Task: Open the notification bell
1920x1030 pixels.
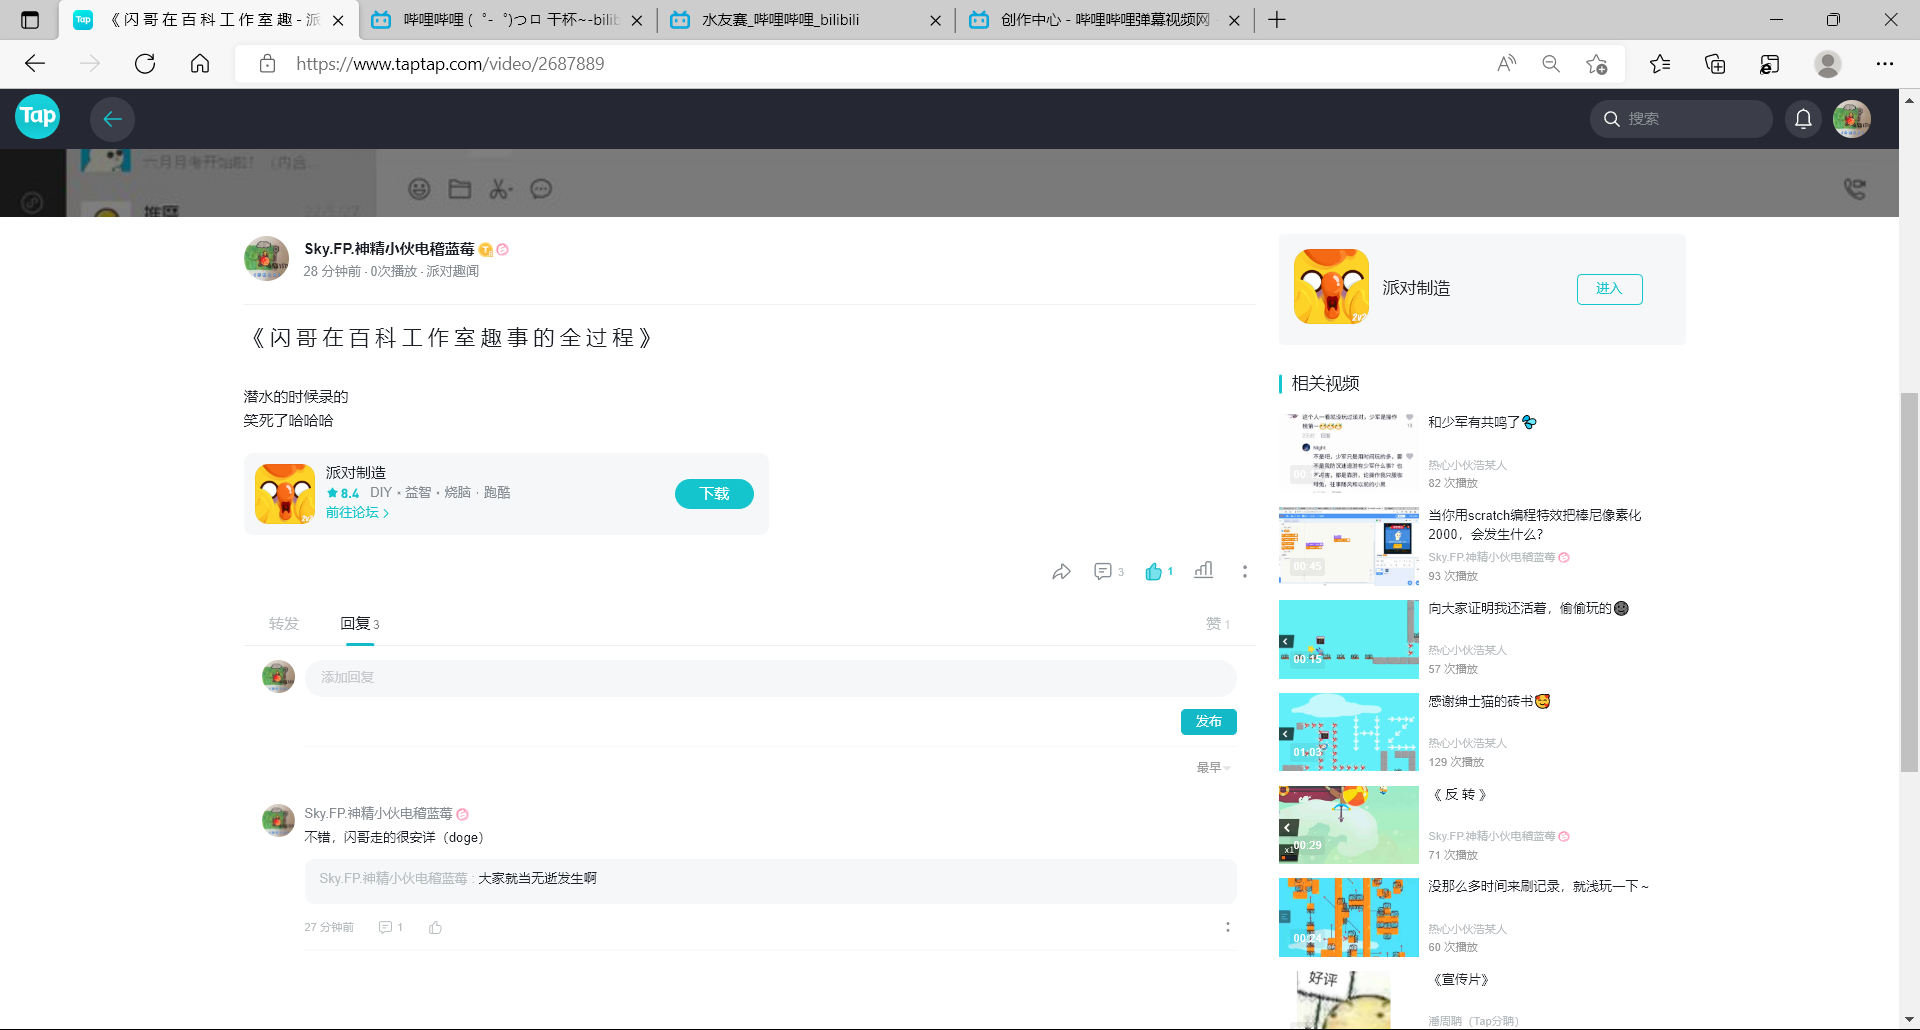Action: [1803, 119]
